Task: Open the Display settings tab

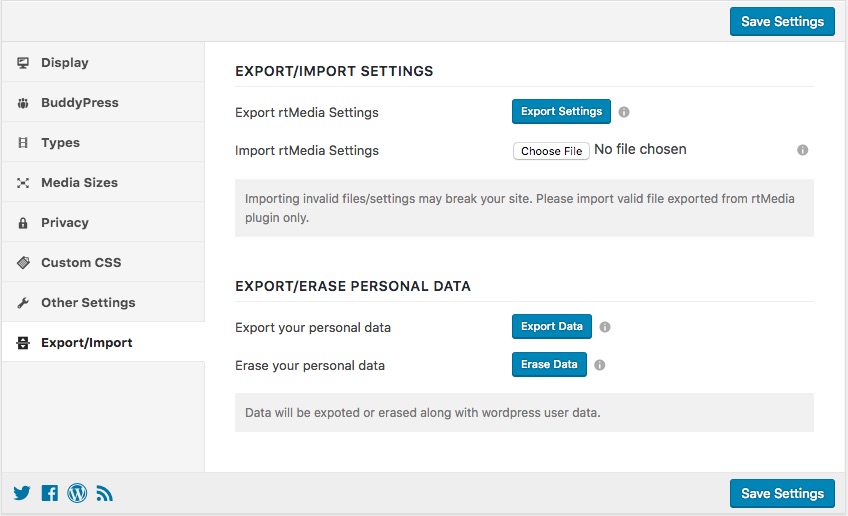Action: click(65, 62)
